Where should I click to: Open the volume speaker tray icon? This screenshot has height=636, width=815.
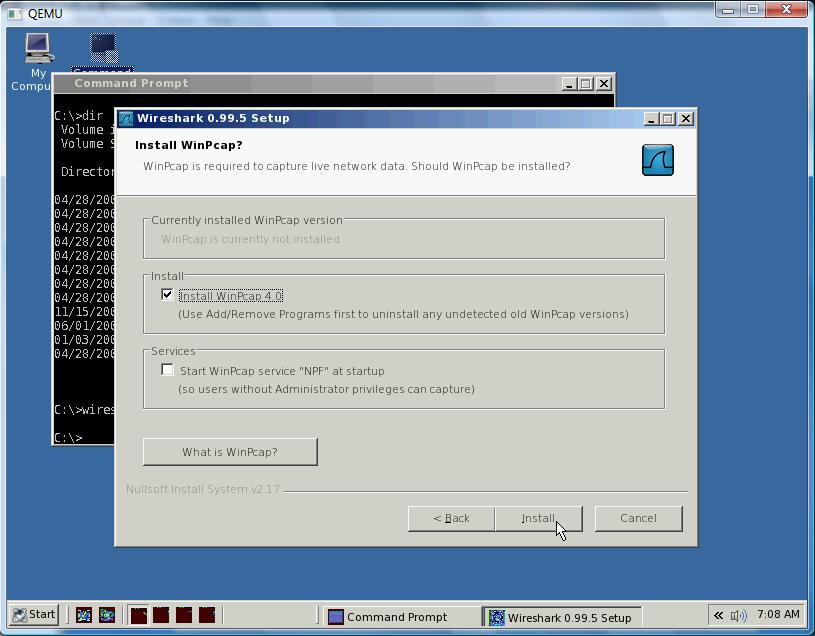click(x=739, y=616)
